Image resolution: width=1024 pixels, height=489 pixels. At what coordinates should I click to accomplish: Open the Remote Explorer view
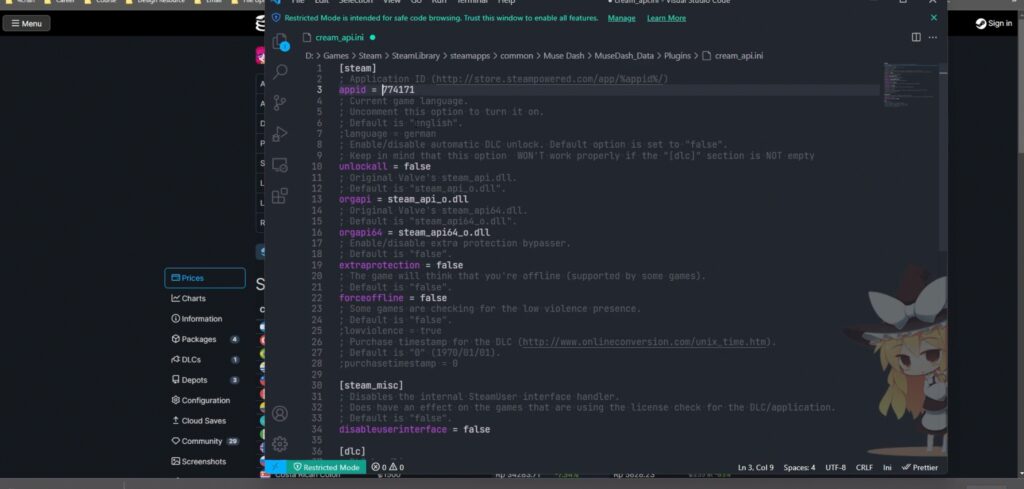click(x=280, y=165)
